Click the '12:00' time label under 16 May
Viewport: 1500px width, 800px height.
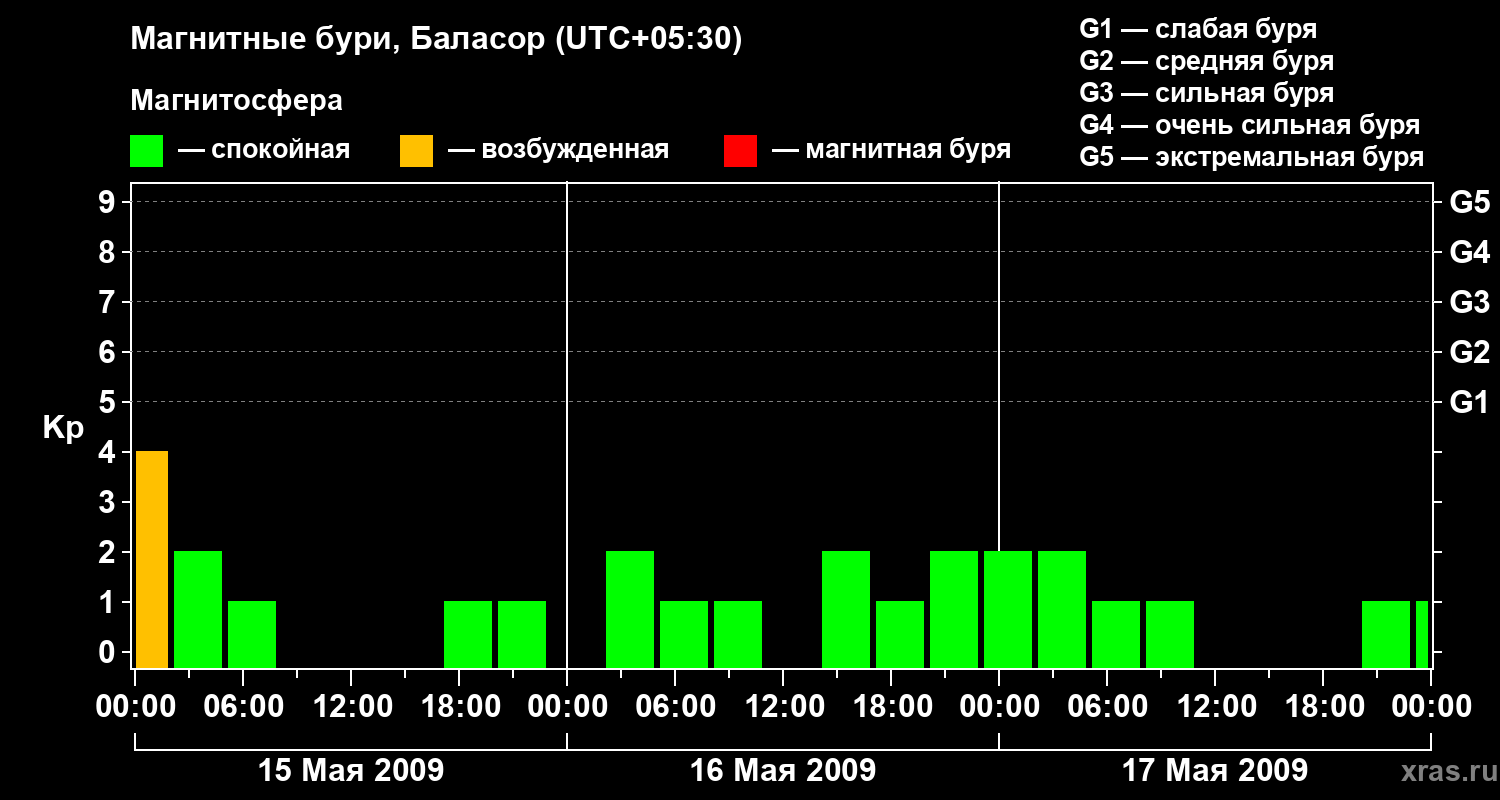tap(783, 707)
